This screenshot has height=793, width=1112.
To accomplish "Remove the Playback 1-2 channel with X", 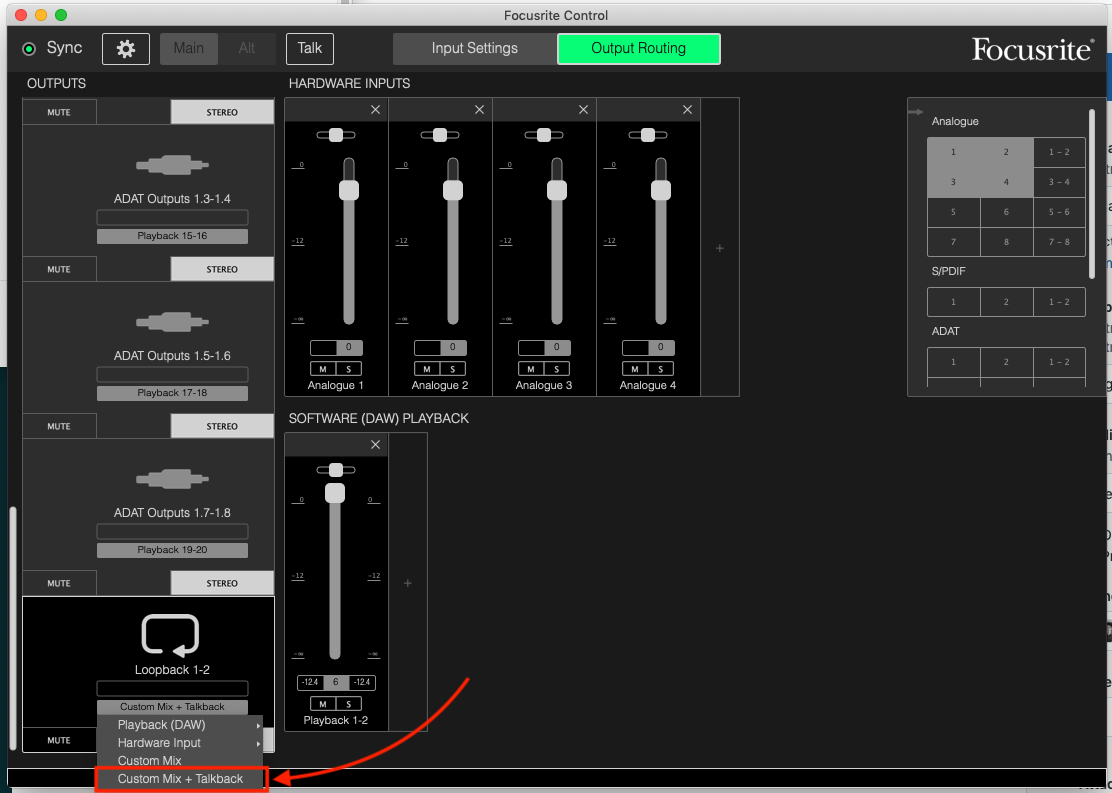I will click(x=375, y=445).
